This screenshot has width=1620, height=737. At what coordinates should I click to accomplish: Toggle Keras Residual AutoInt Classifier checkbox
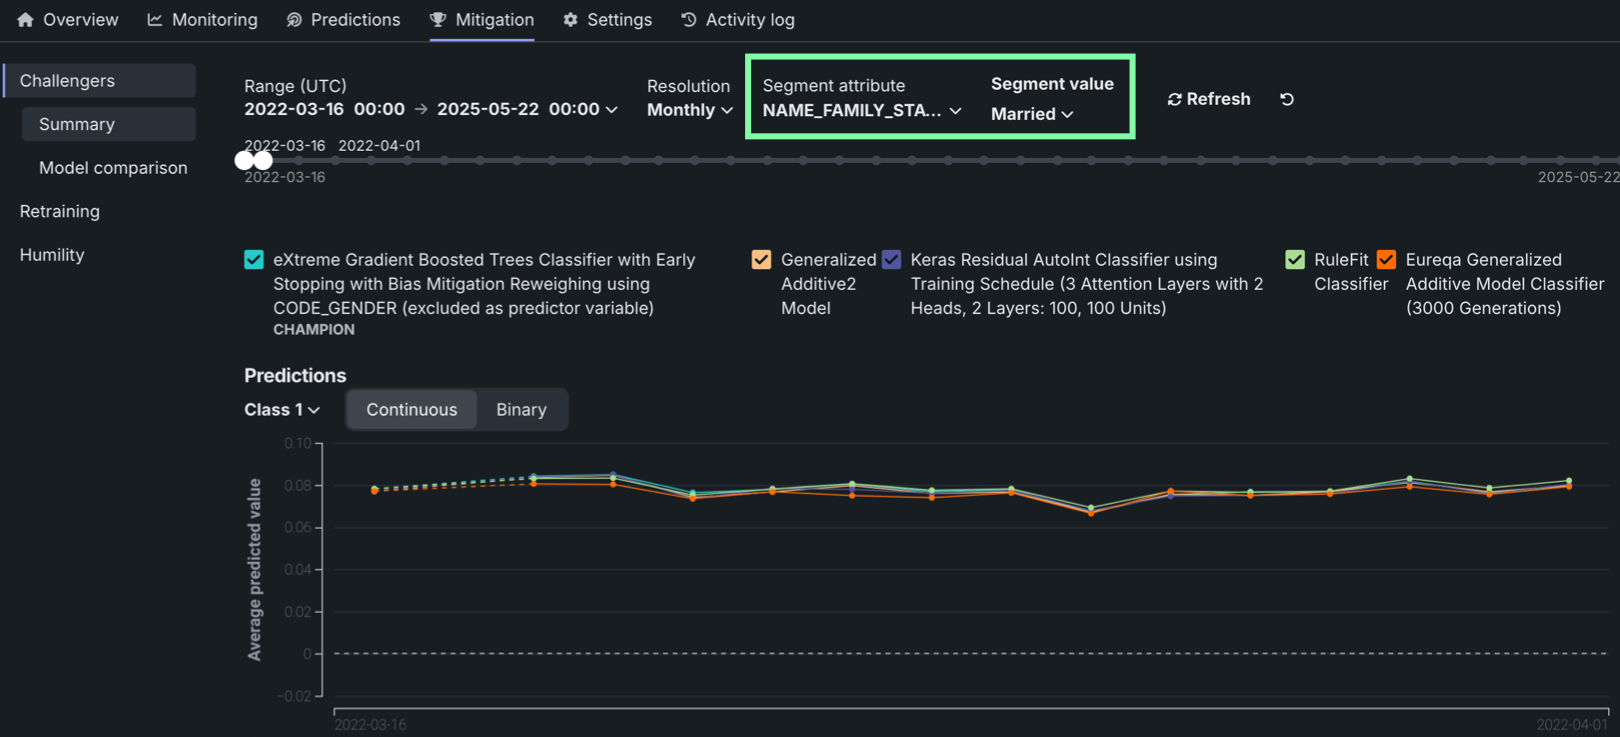(891, 260)
